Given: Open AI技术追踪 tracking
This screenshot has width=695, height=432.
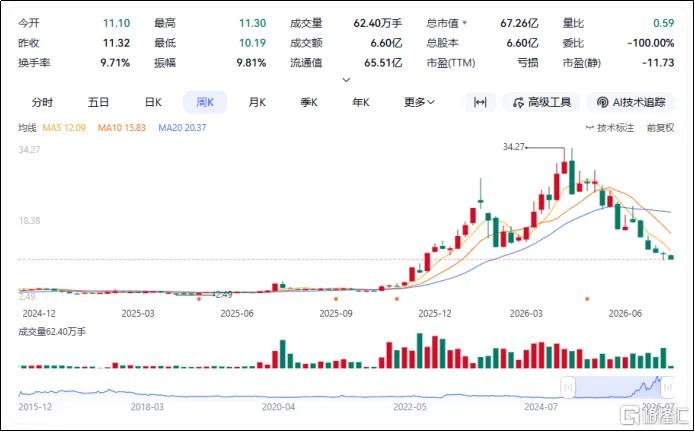Looking at the screenshot, I should 630,103.
